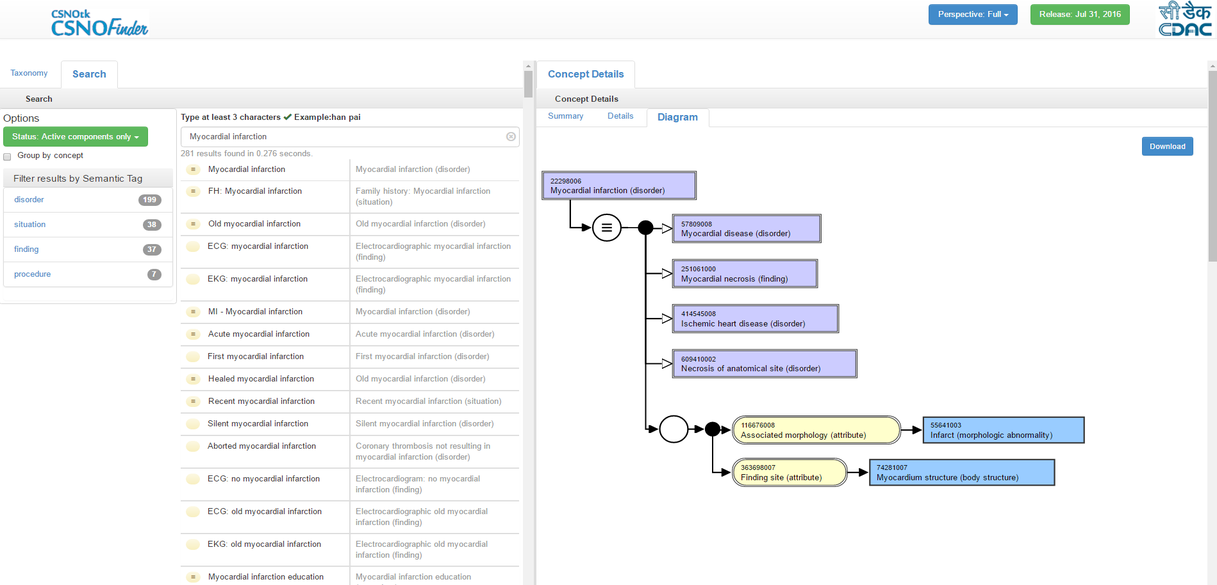Switch to the Taxonomy tab
The width and height of the screenshot is (1217, 585).
tap(29, 73)
